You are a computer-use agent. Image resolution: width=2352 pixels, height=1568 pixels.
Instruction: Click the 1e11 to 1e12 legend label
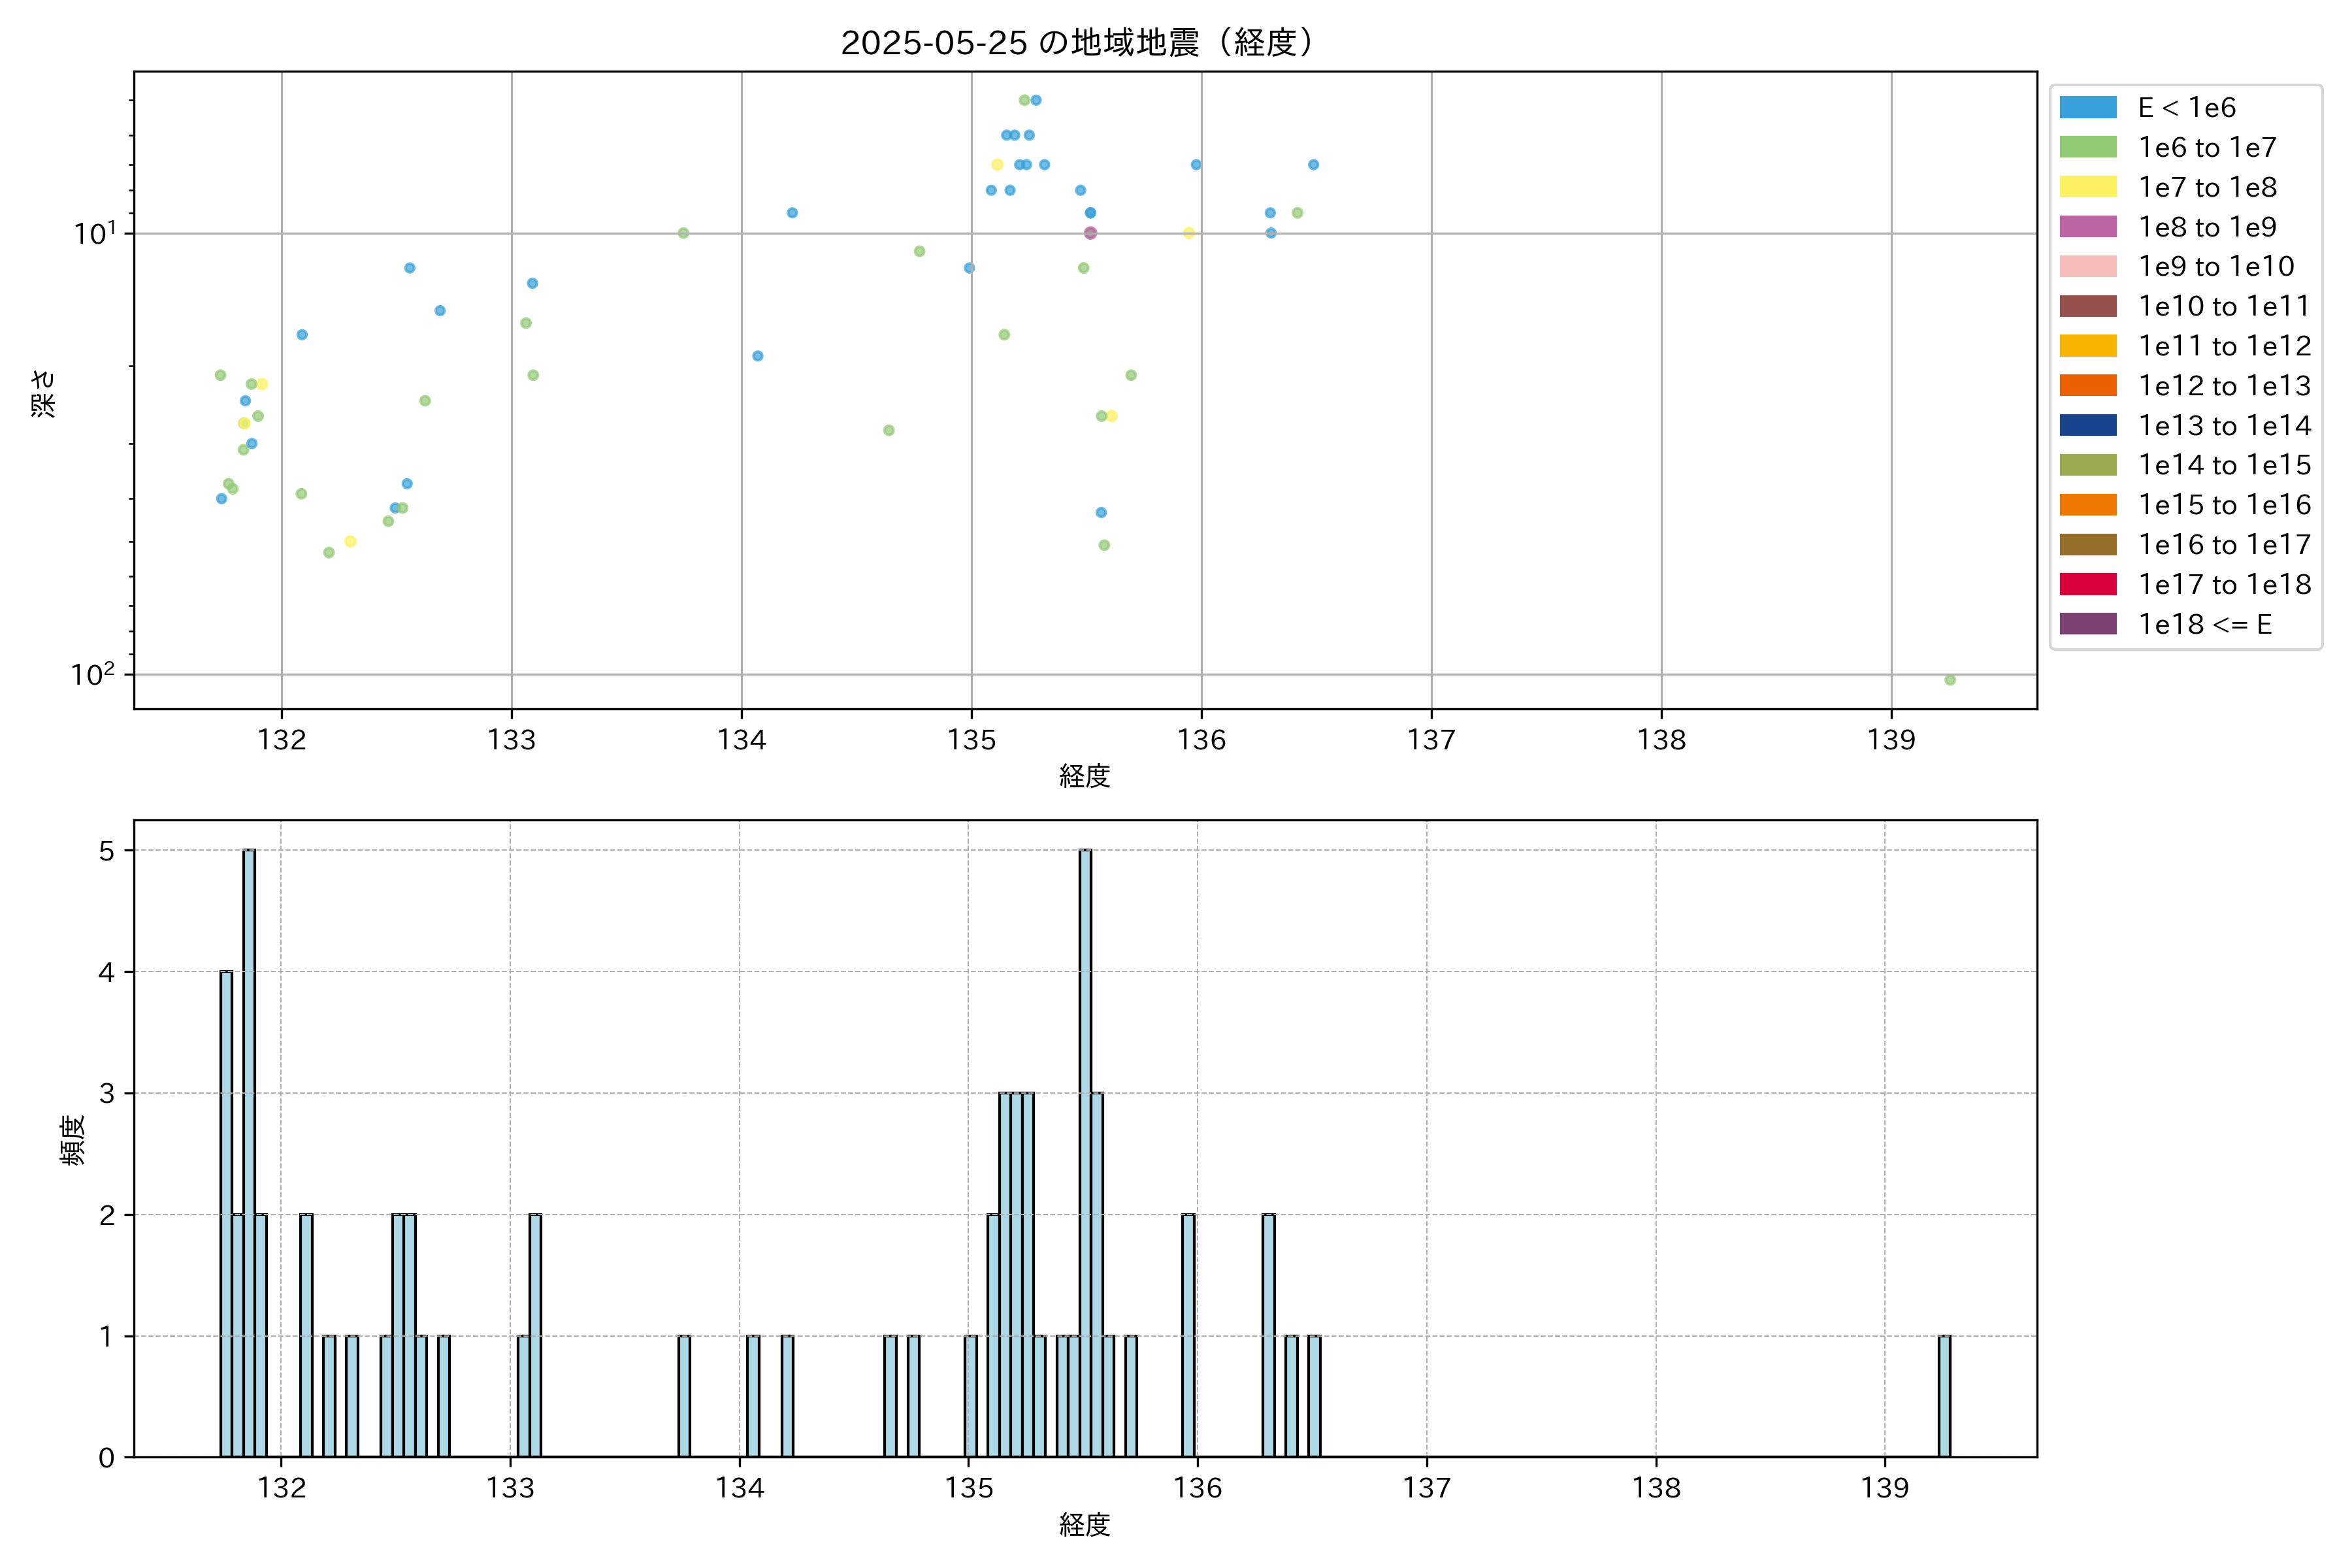coord(2224,346)
